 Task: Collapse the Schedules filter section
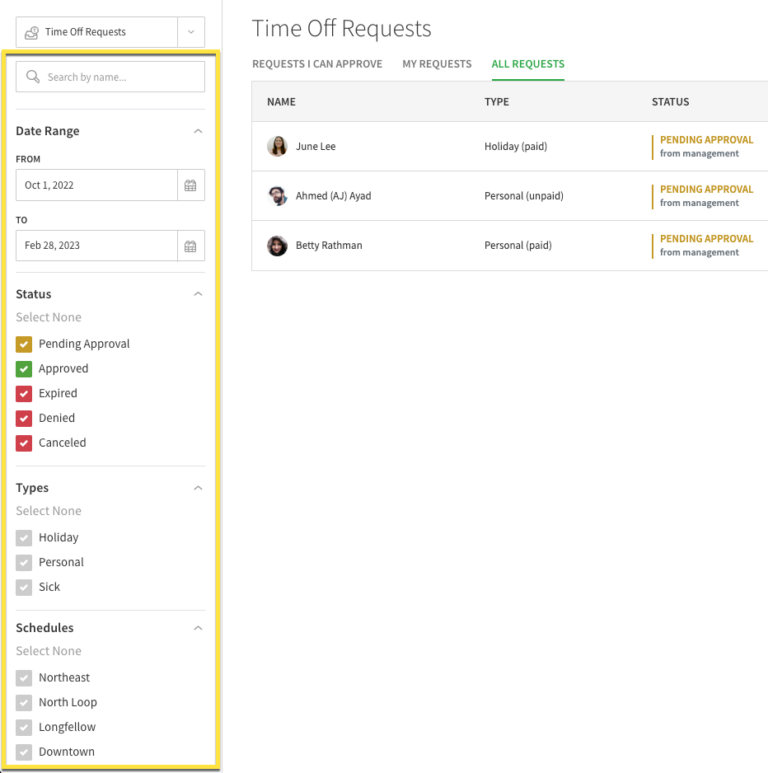click(x=198, y=628)
